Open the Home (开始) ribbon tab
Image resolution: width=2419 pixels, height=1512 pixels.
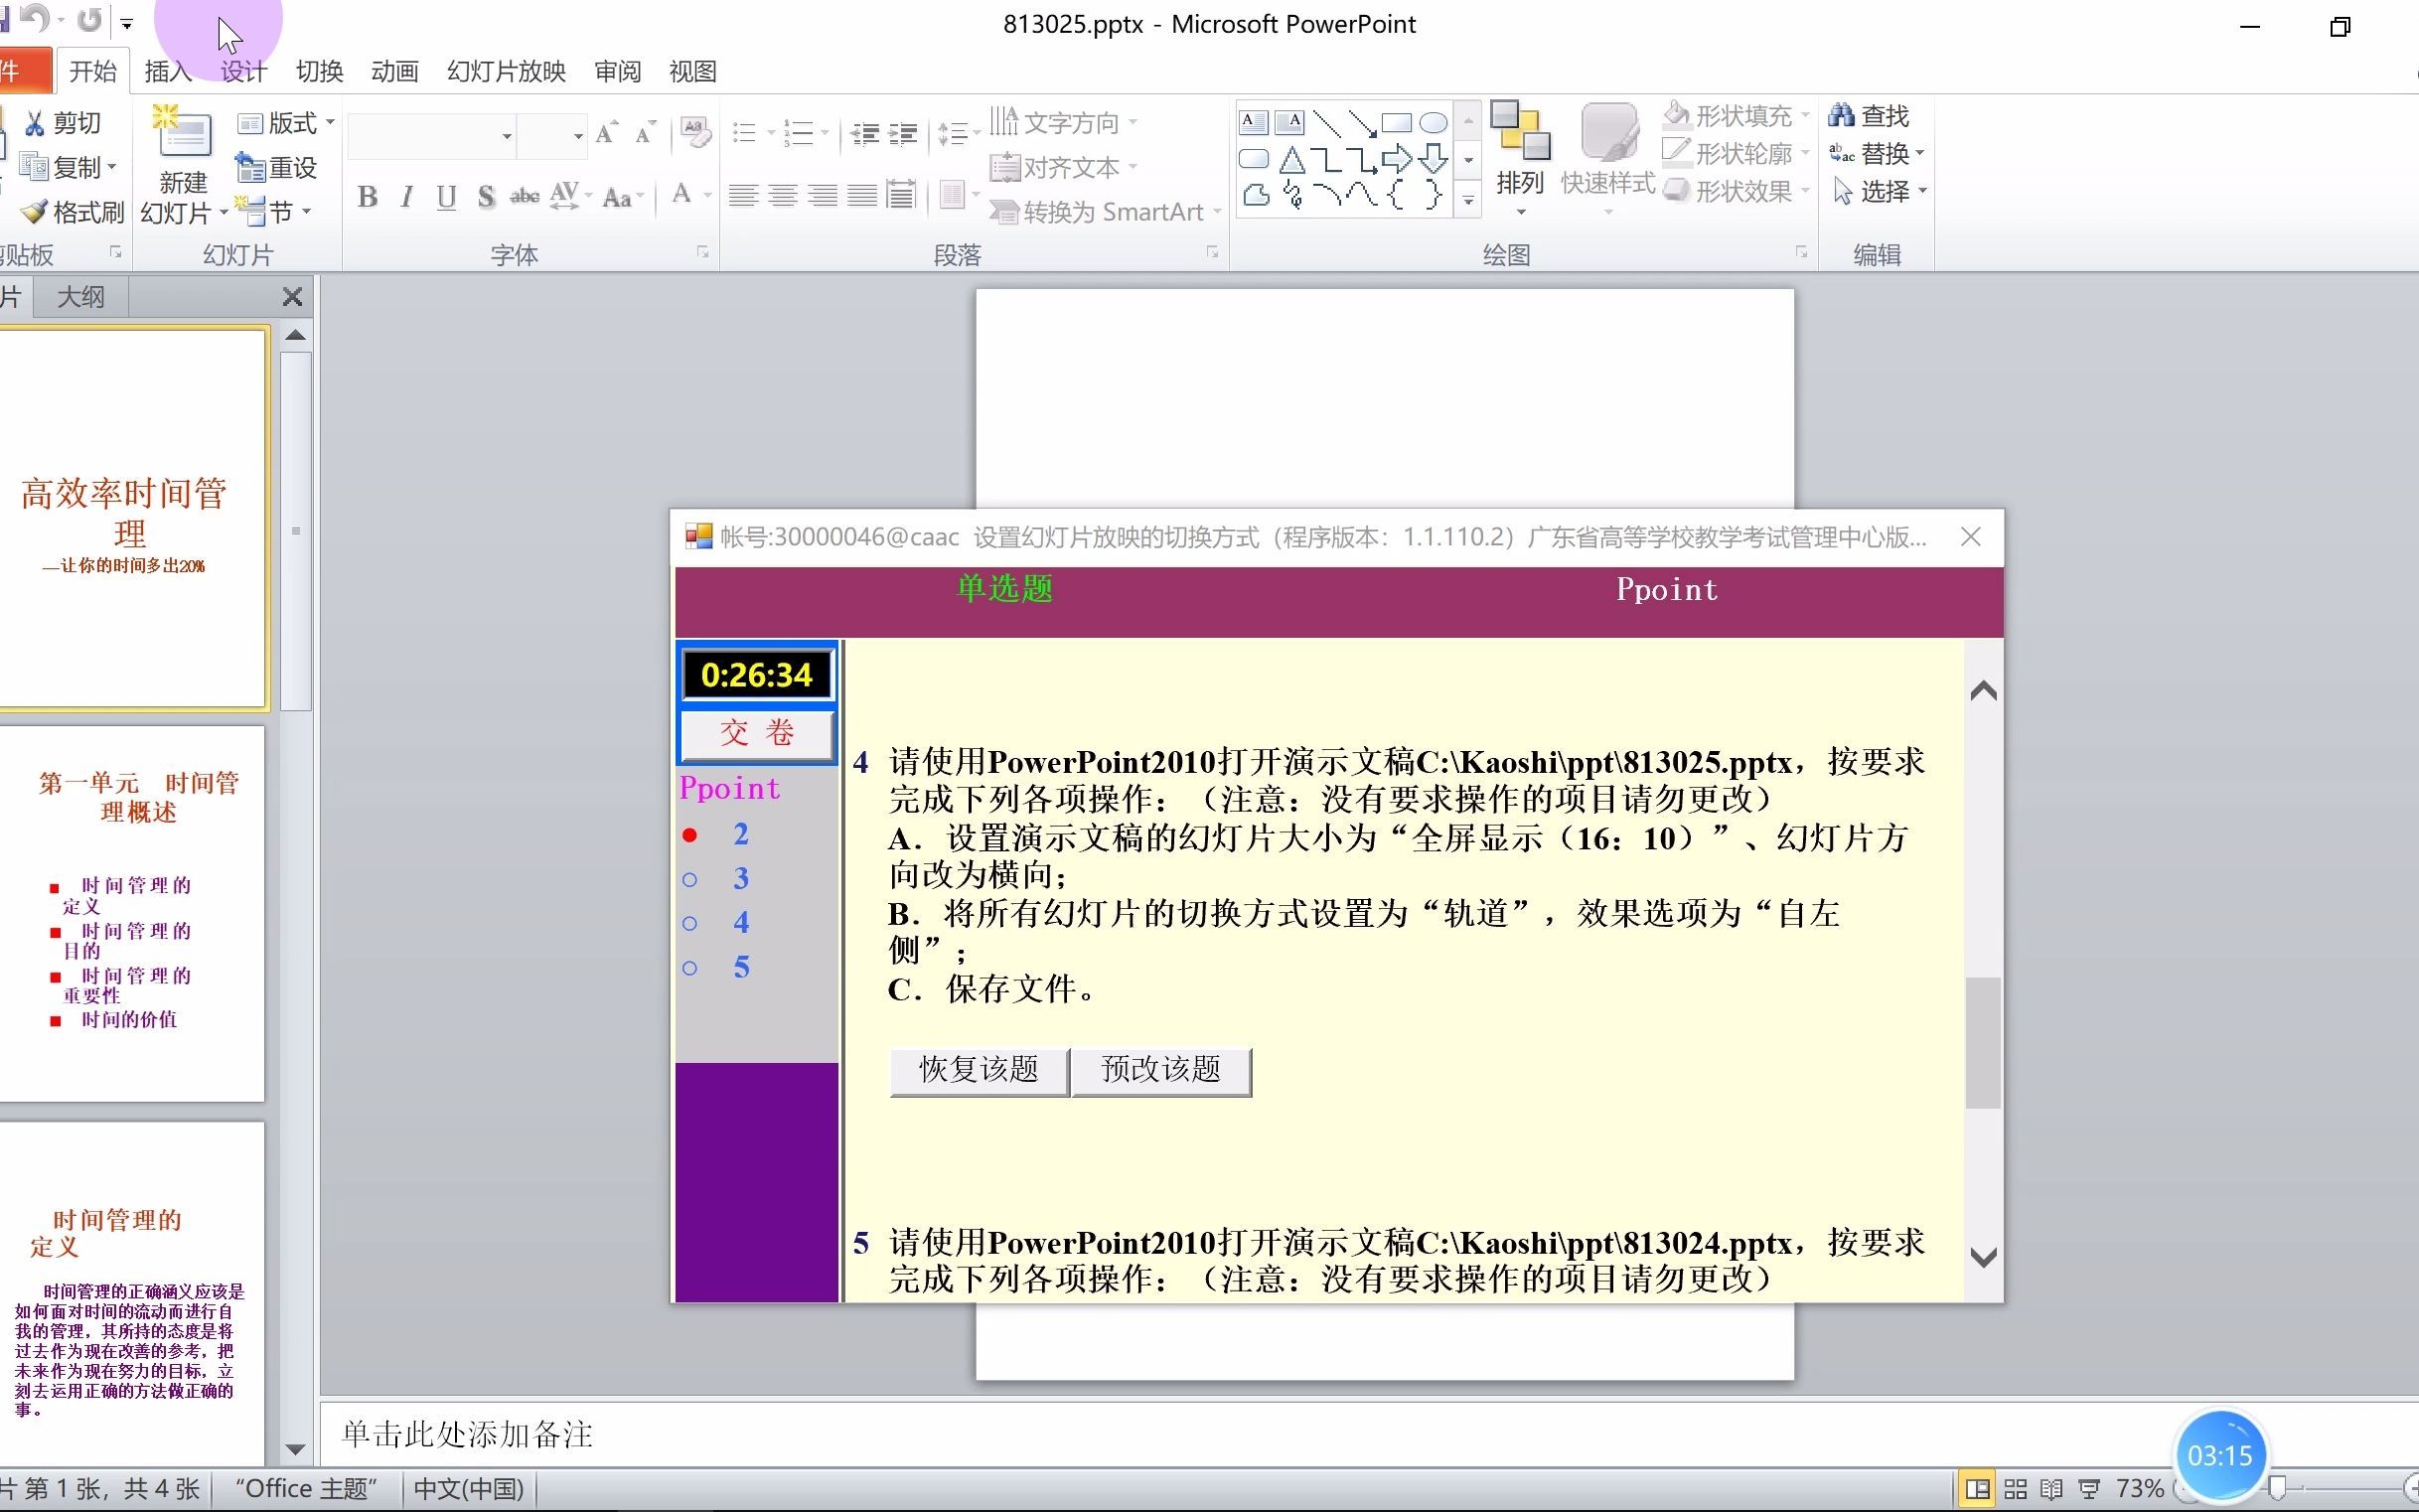[x=93, y=71]
